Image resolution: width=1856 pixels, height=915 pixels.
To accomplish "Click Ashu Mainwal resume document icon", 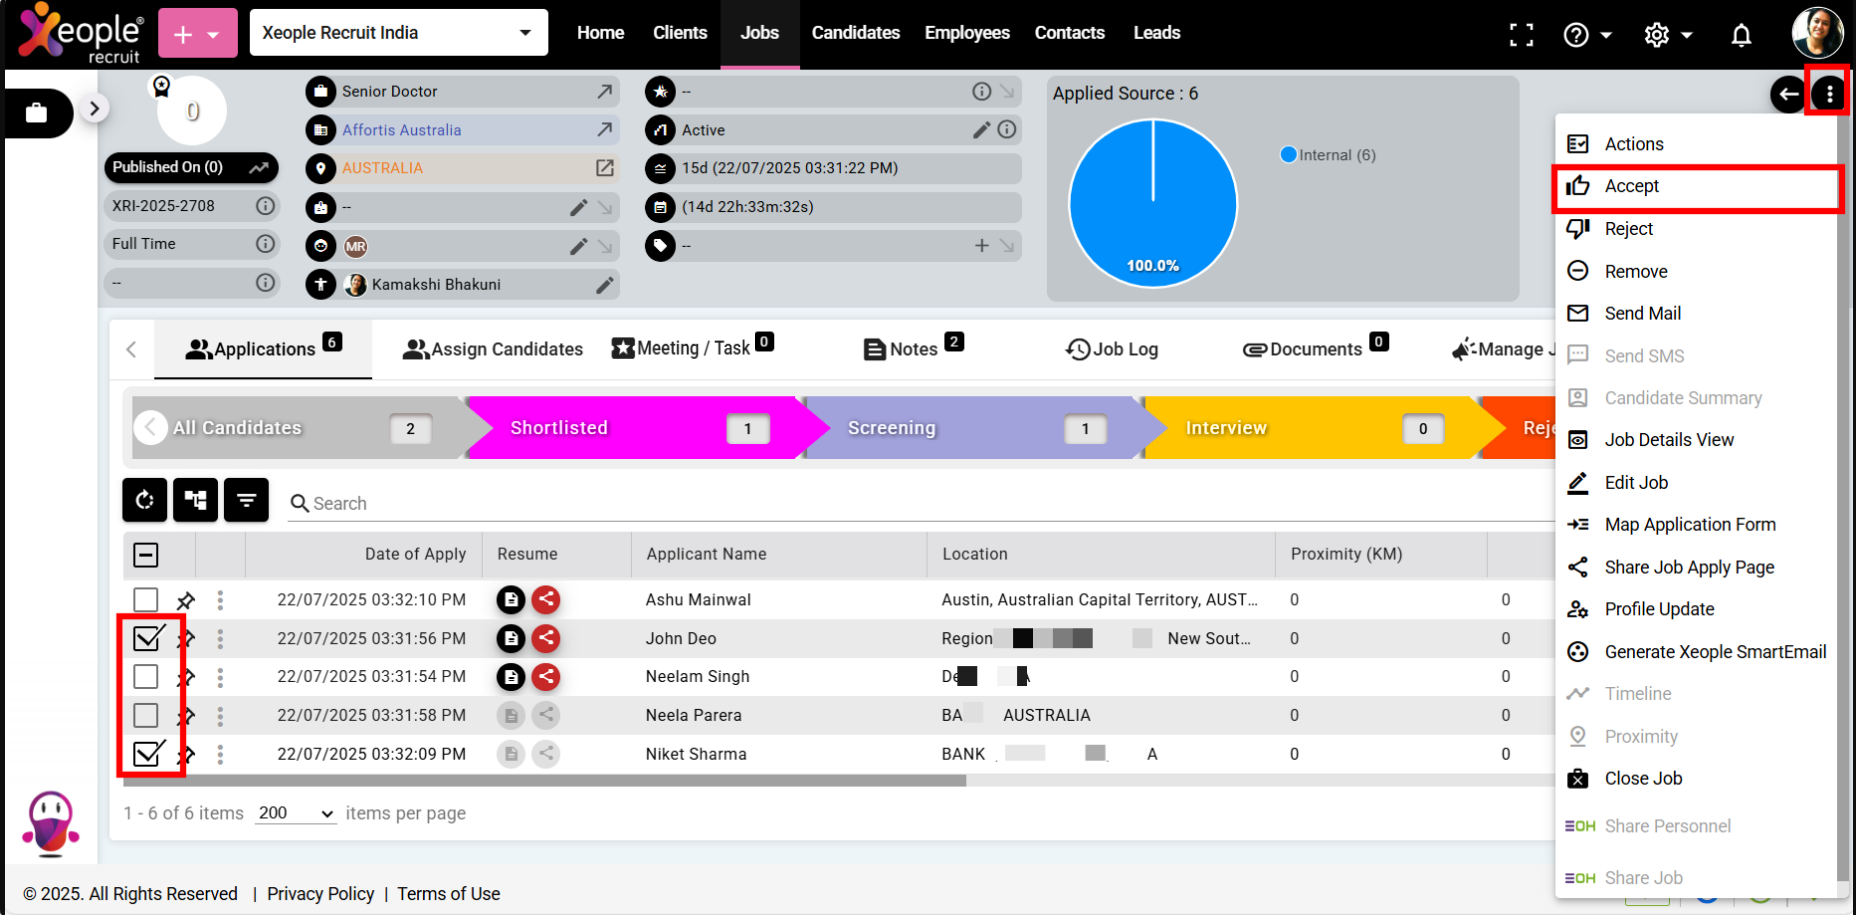I will pos(511,600).
